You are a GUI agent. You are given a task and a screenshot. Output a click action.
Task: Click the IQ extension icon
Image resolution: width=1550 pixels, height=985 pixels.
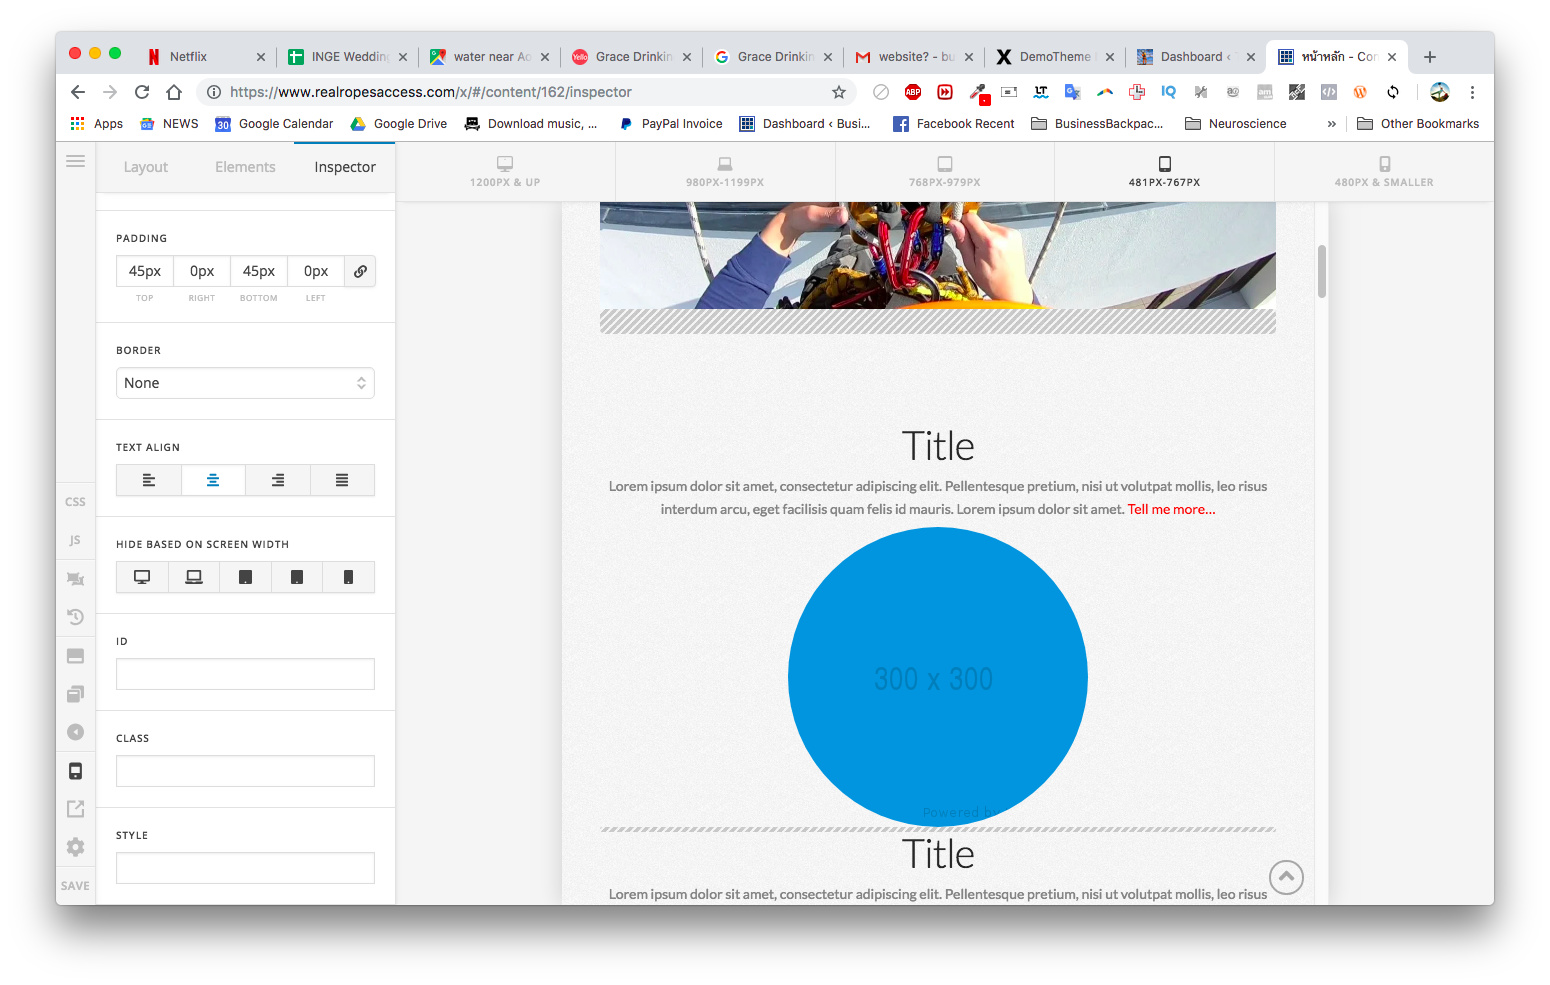pyautogui.click(x=1169, y=92)
